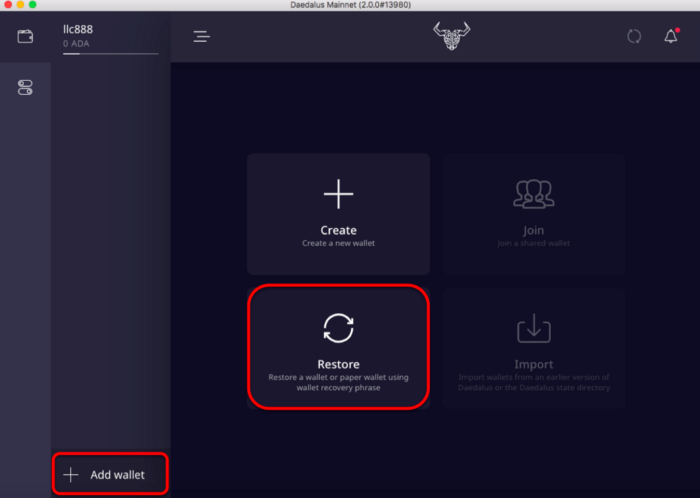Select the Restore label text
Viewport: 700px width, 498px height.
point(338,364)
